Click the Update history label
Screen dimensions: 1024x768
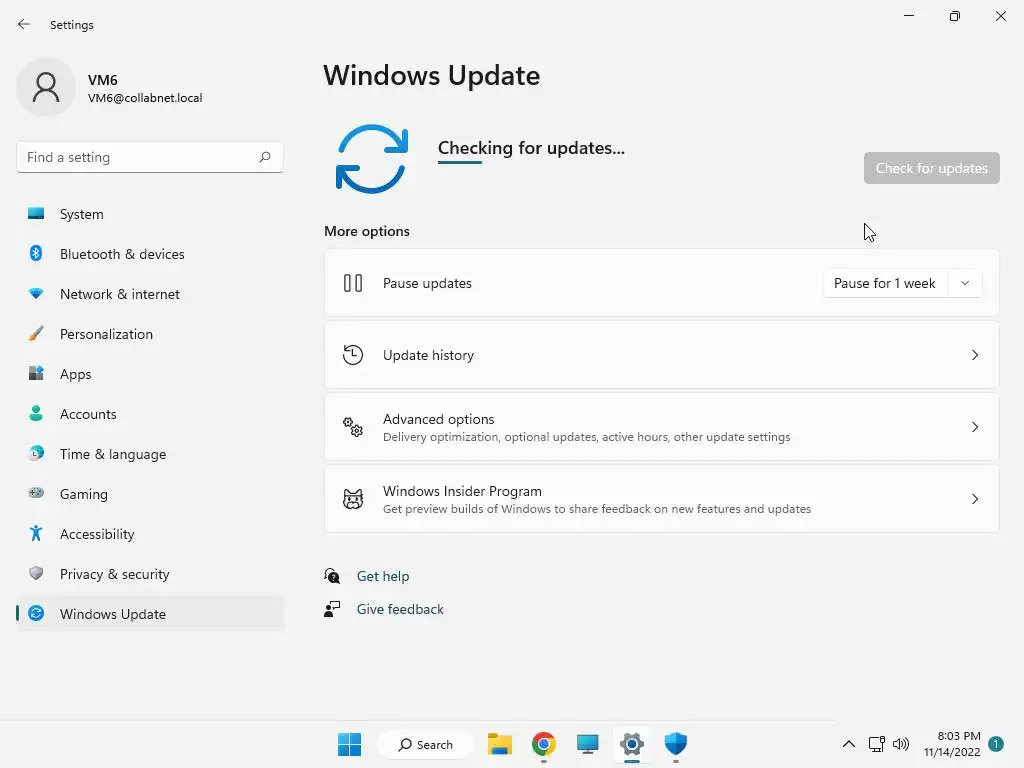(x=428, y=355)
